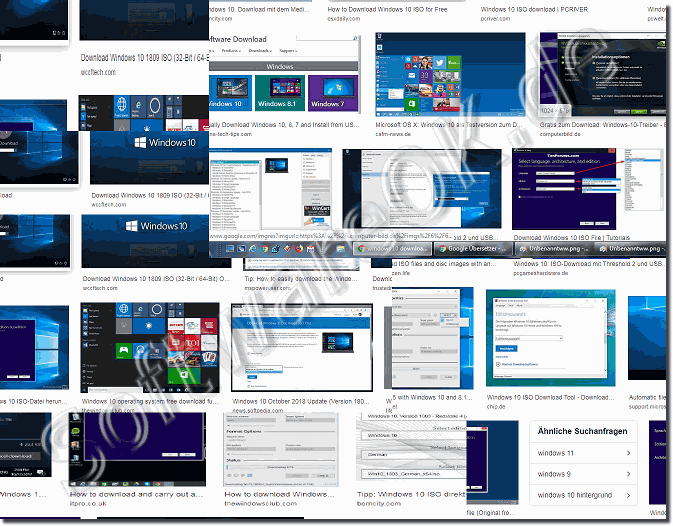Viewport: 673px width, 526px height.
Task: Open the Nvidia installer options thumbnail
Action: click(603, 74)
